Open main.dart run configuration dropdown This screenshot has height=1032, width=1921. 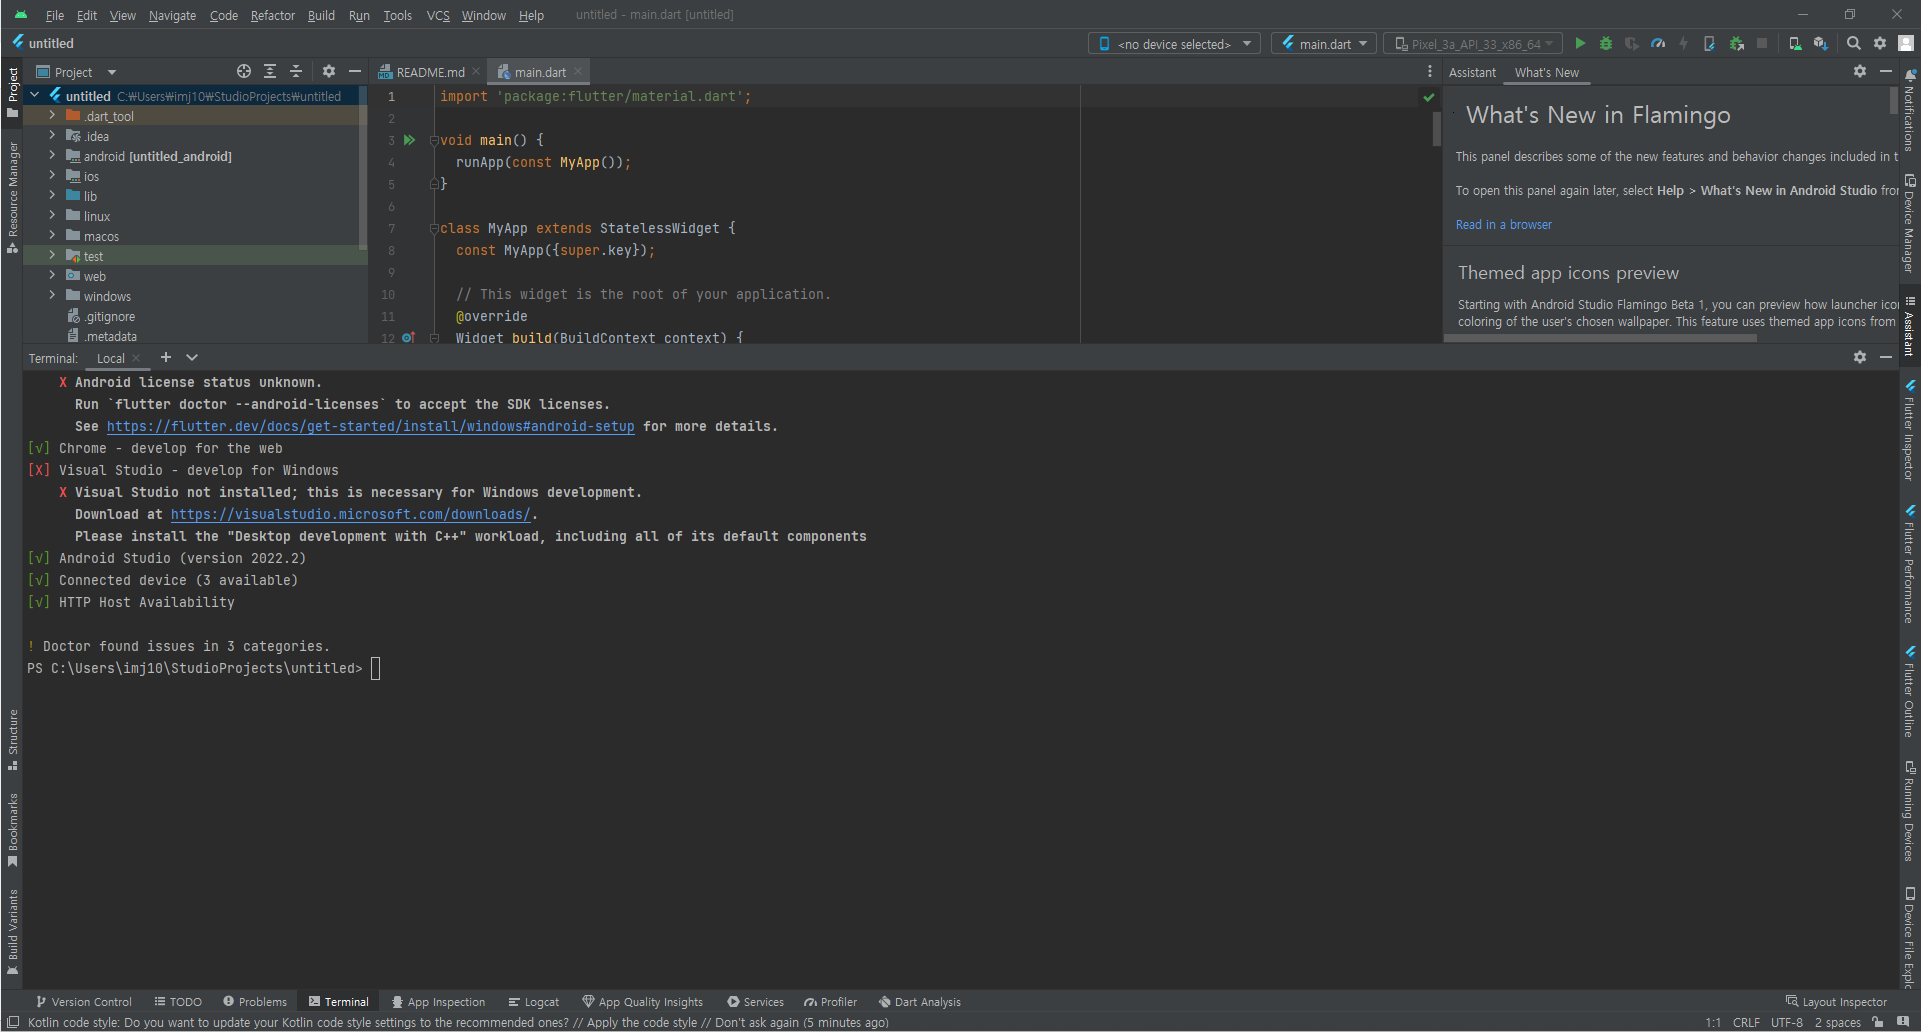pos(1324,43)
